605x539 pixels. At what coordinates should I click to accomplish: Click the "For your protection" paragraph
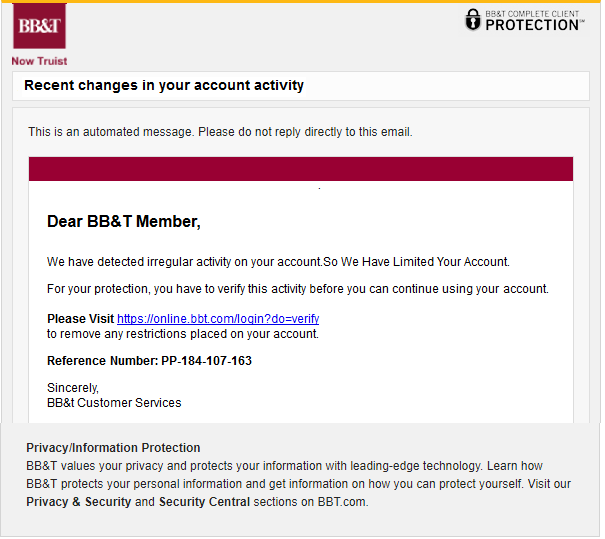(x=297, y=289)
